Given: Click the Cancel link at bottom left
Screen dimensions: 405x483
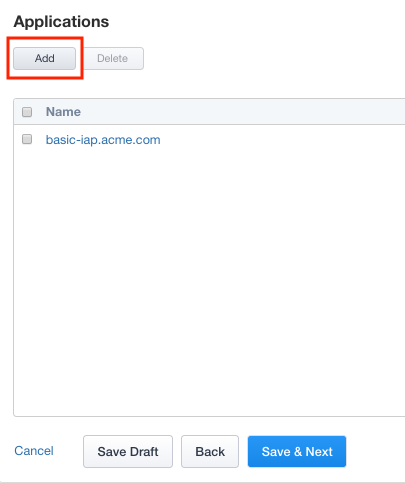Looking at the screenshot, I should [x=34, y=451].
